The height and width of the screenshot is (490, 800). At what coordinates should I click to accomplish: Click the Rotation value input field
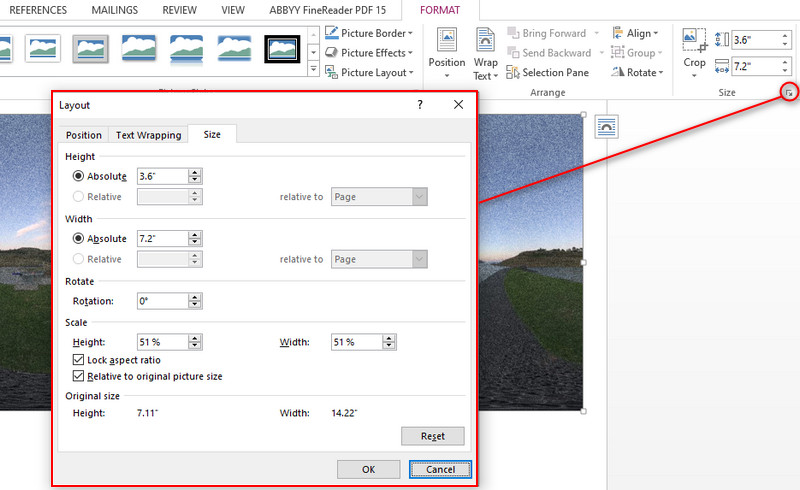tap(160, 301)
